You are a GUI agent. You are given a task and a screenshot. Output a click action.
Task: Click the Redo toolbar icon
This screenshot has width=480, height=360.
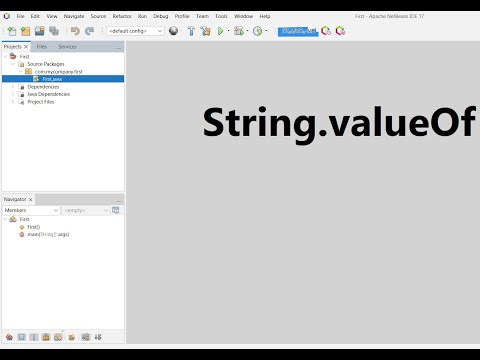tap(89, 31)
